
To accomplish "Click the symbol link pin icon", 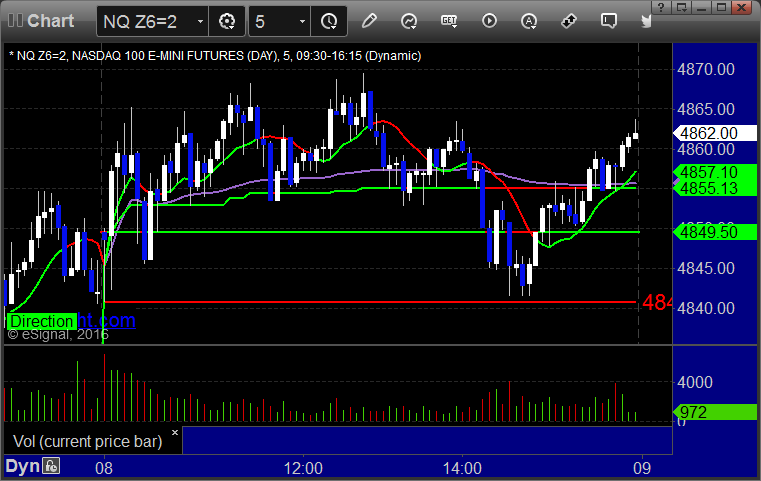I will 569,21.
